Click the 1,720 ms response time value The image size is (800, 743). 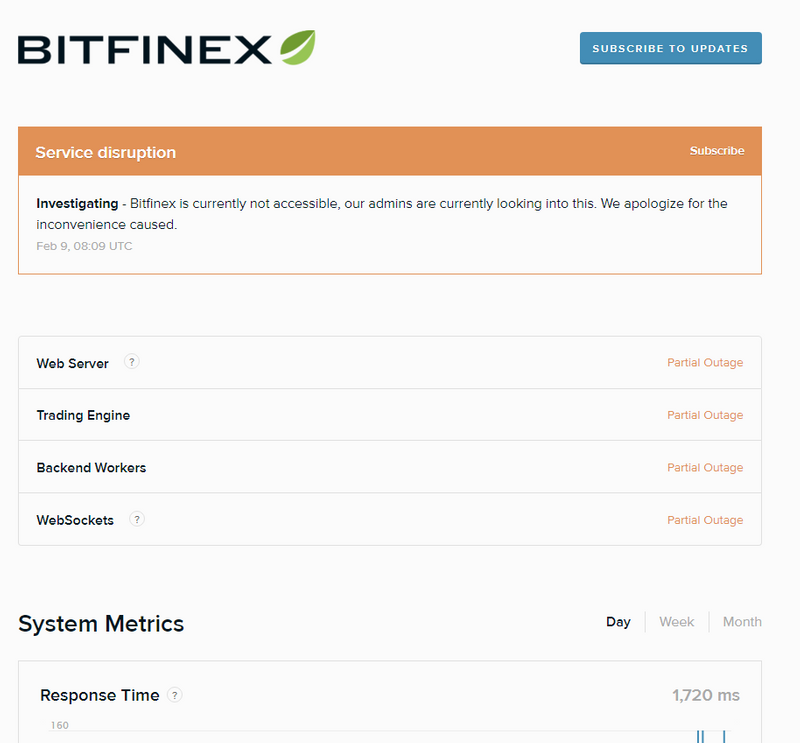[706, 695]
